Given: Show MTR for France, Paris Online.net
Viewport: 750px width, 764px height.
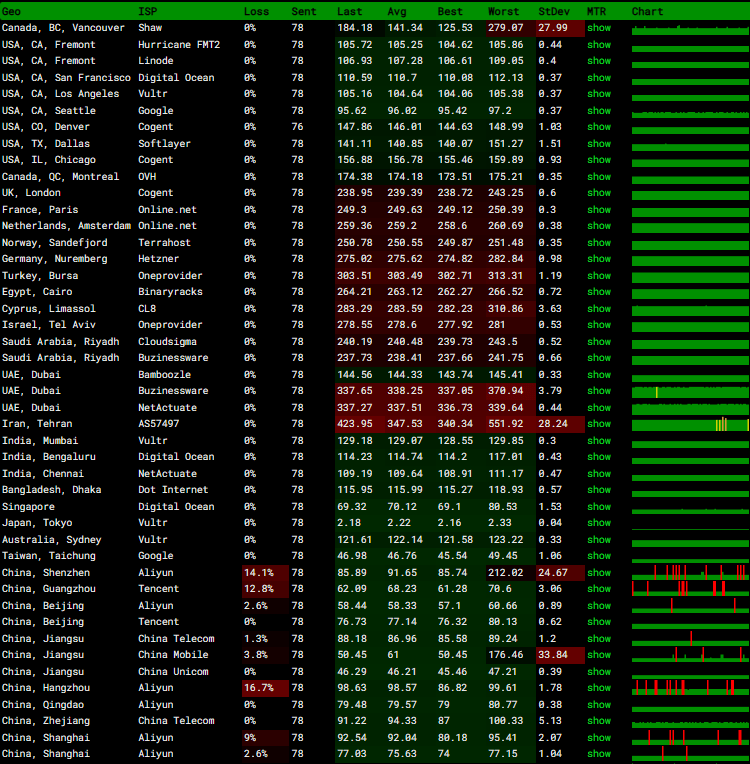Looking at the screenshot, I should pyautogui.click(x=599, y=210).
